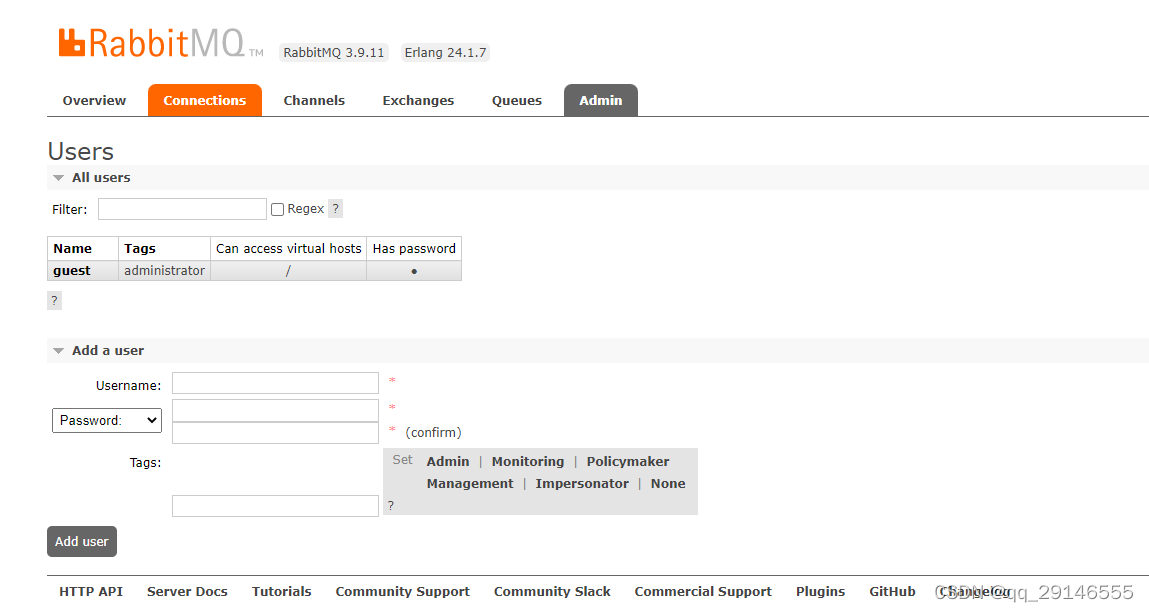The width and height of the screenshot is (1149, 612).
Task: Switch to the Overview tab
Action: pyautogui.click(x=94, y=100)
